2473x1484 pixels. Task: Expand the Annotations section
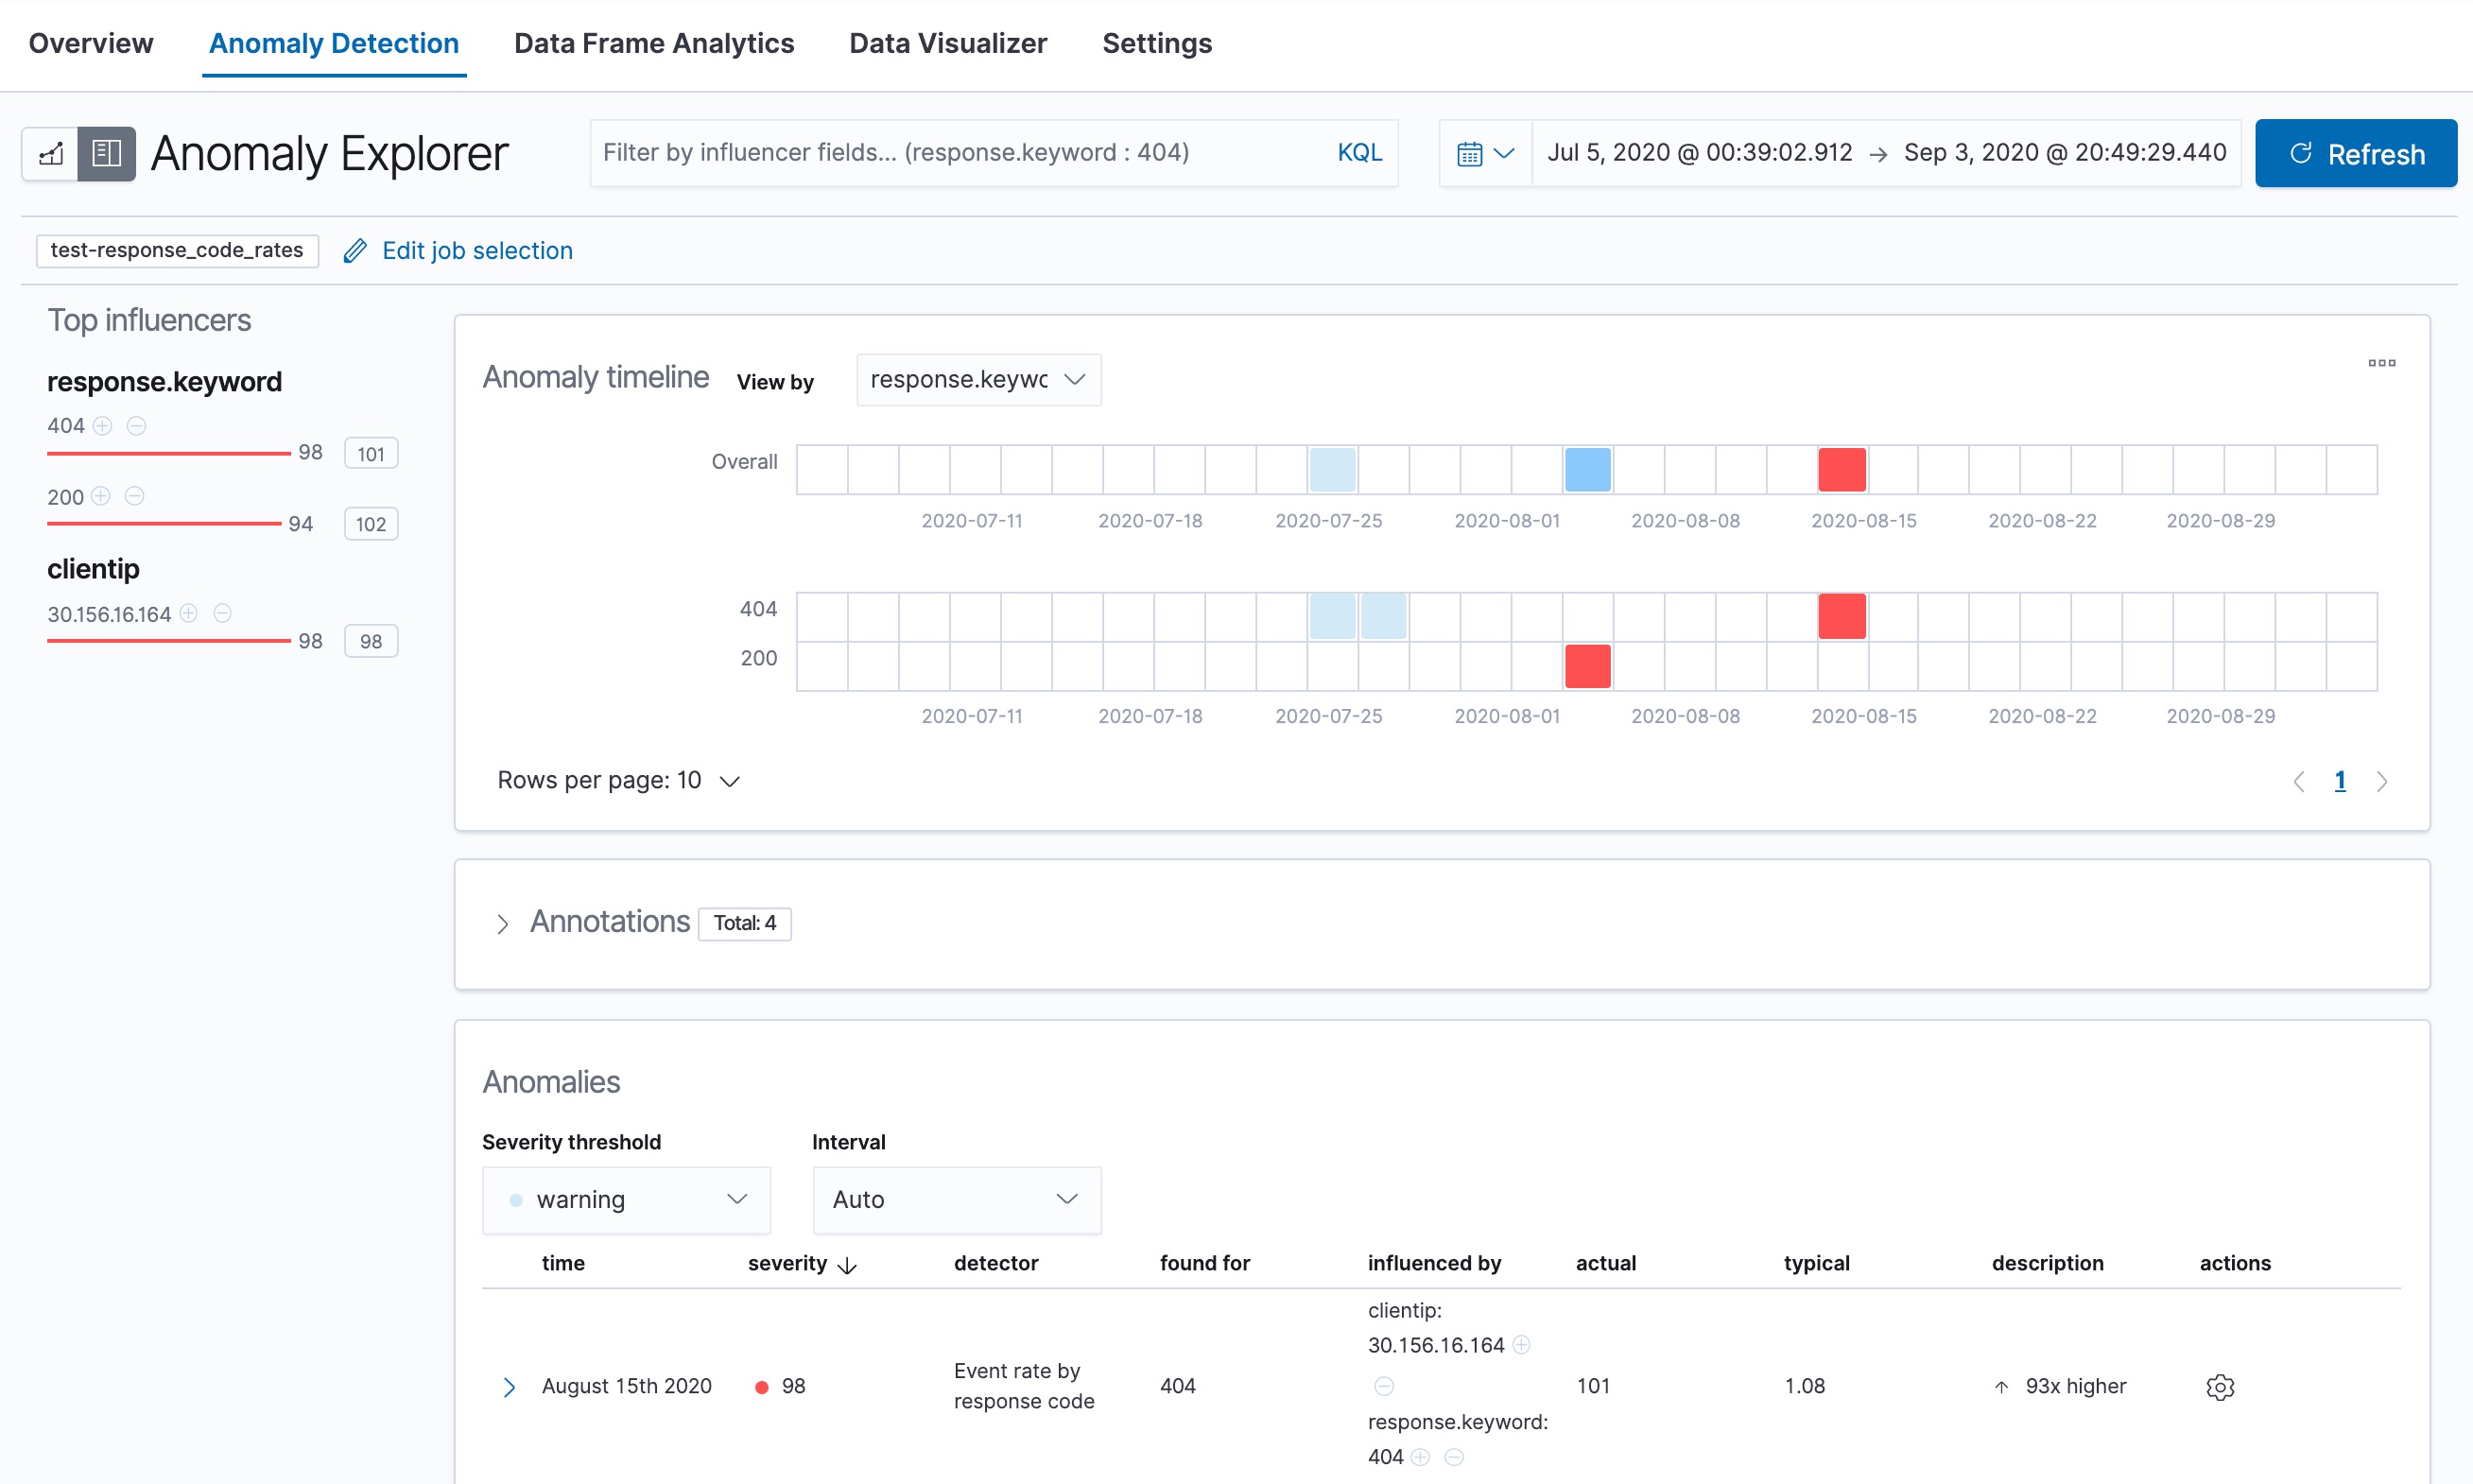[503, 923]
